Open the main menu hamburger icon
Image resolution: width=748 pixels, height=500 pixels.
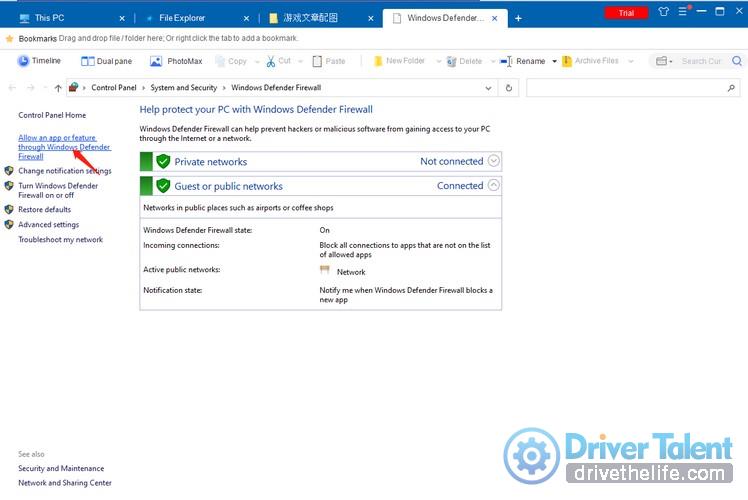pyautogui.click(x=684, y=10)
